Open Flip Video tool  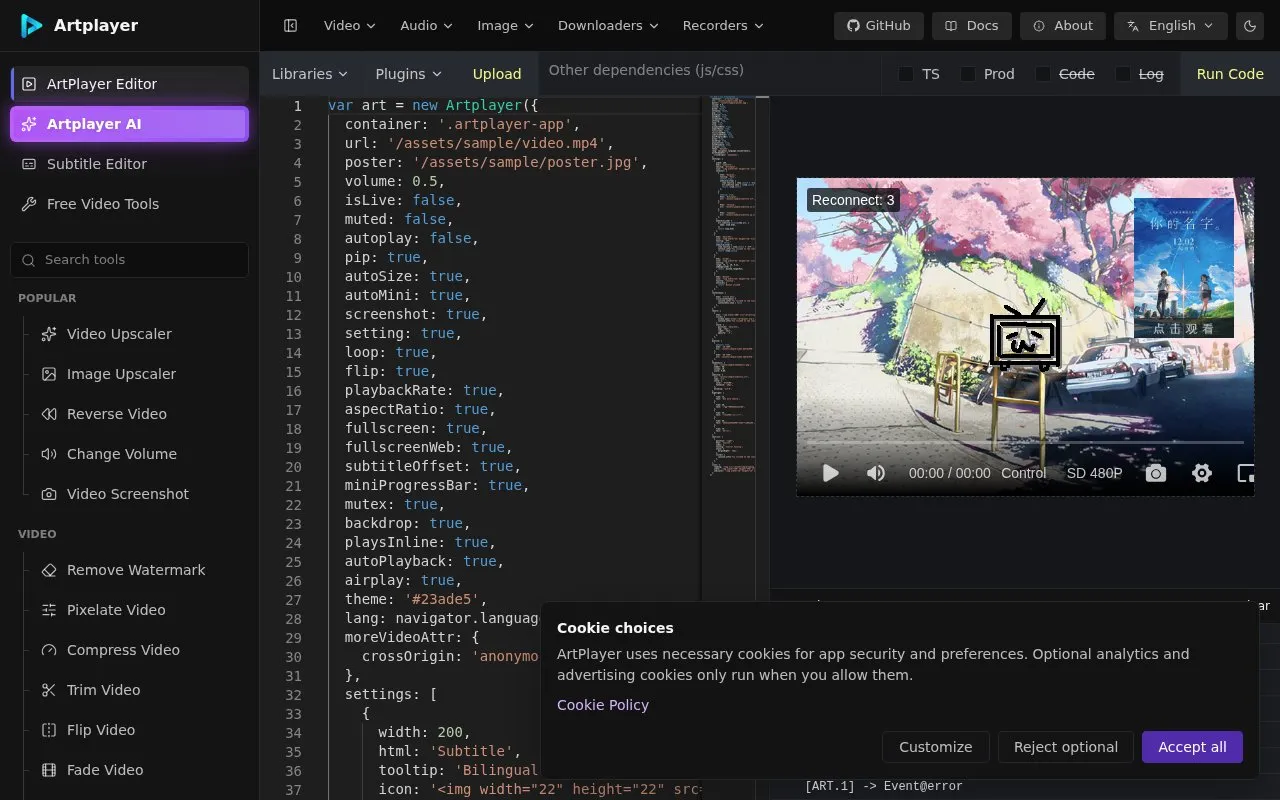click(100, 730)
